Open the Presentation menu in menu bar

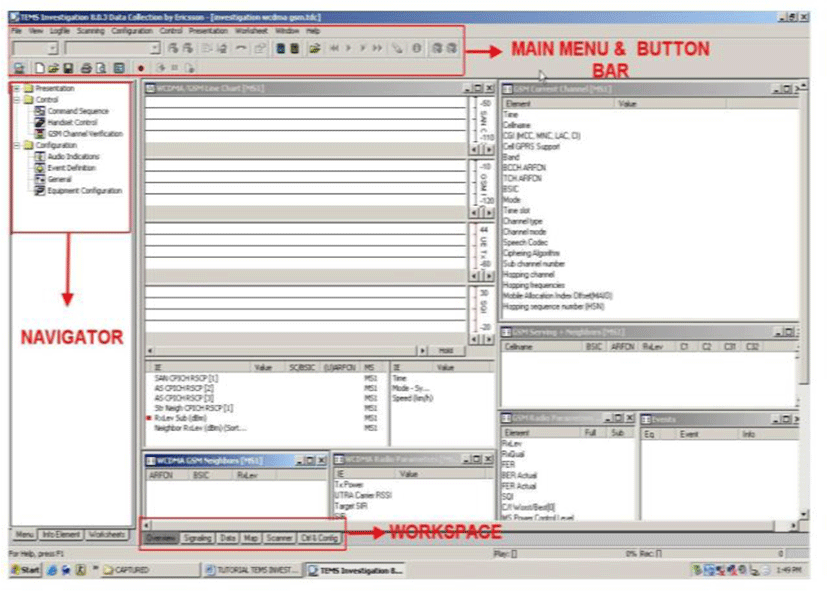click(208, 31)
